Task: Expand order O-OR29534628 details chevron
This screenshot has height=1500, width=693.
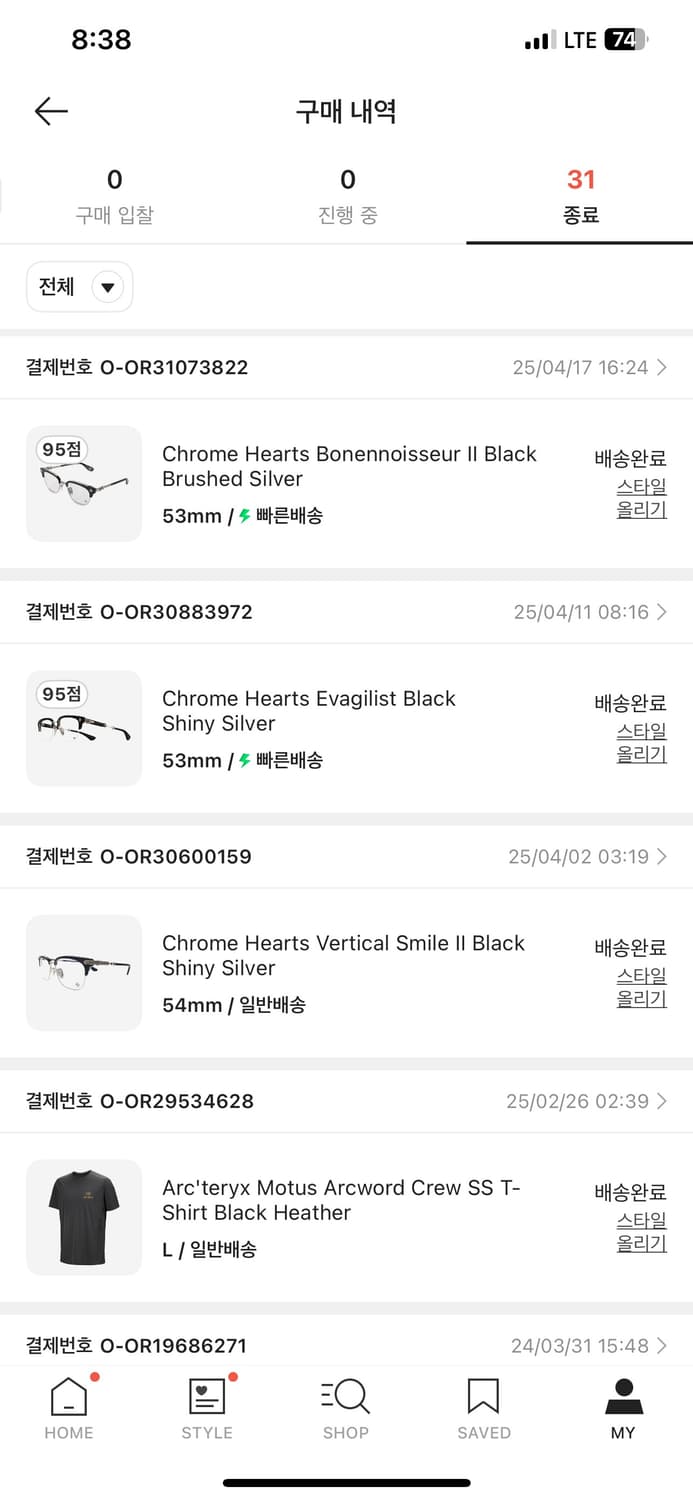Action: 664,1101
